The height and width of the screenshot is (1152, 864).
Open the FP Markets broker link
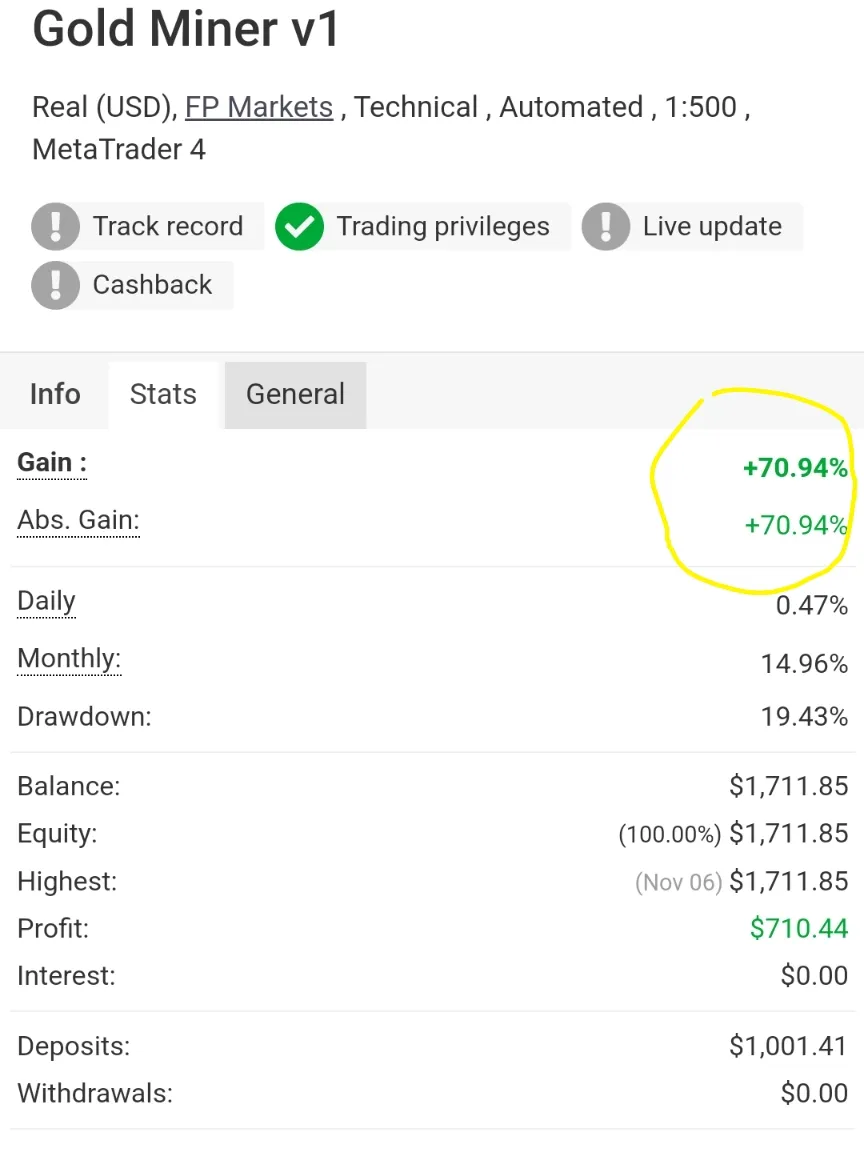click(259, 107)
